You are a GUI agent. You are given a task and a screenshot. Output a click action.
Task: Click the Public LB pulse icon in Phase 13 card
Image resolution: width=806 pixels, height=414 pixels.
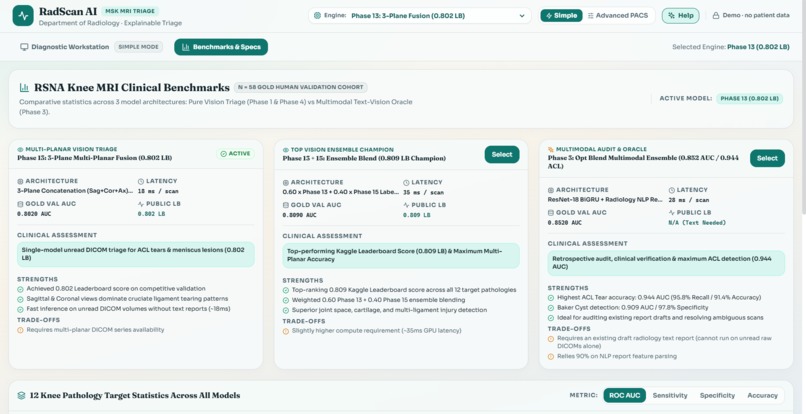tap(141, 204)
